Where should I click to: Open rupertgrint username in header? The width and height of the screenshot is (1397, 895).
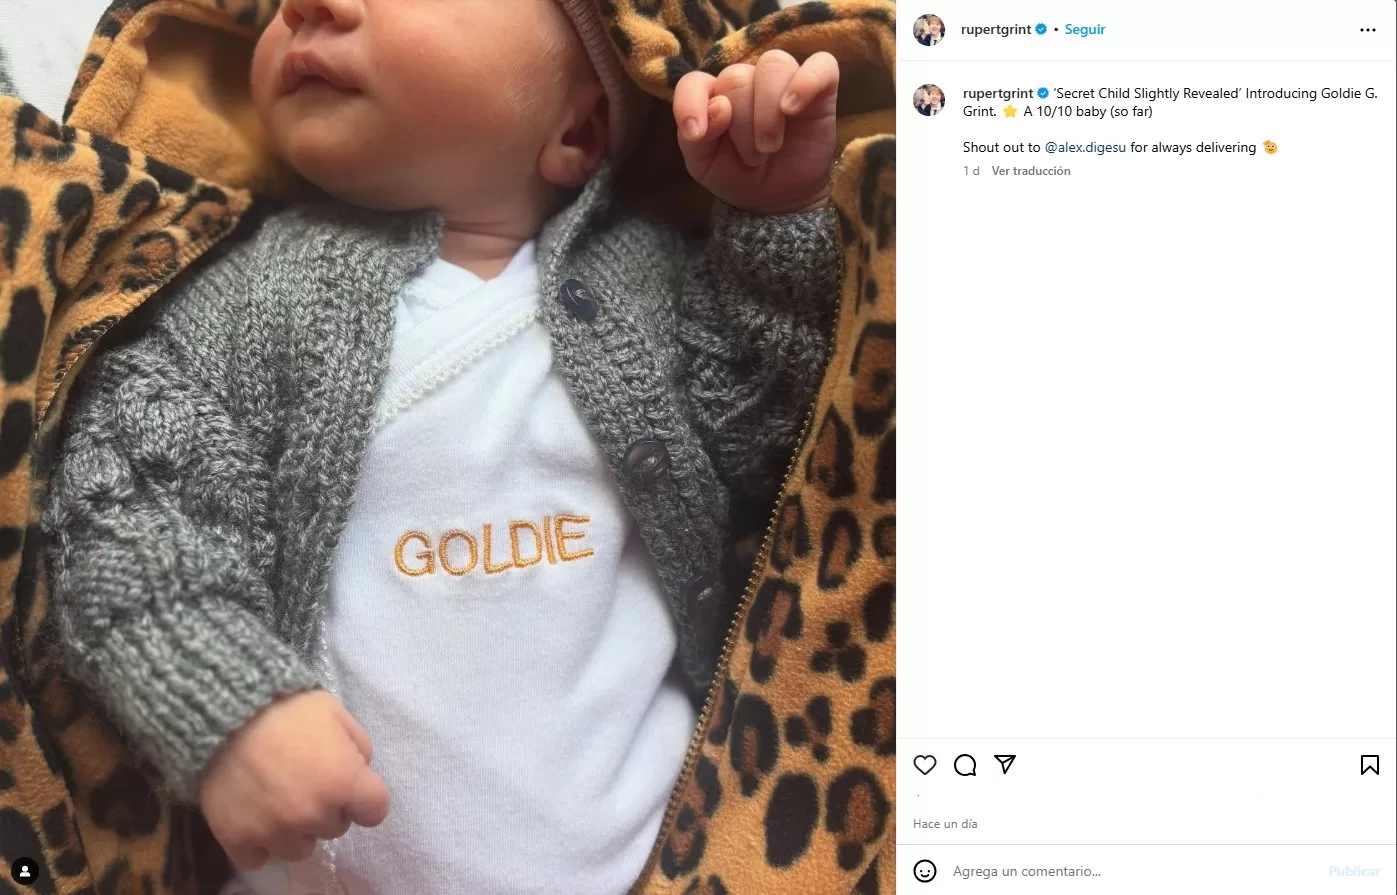pos(996,30)
